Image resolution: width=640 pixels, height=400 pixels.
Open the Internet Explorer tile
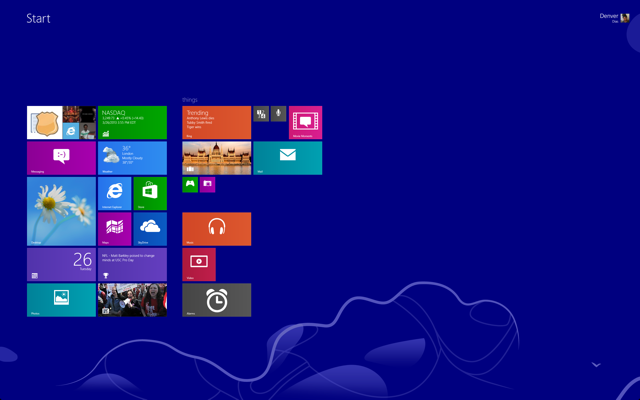click(115, 193)
